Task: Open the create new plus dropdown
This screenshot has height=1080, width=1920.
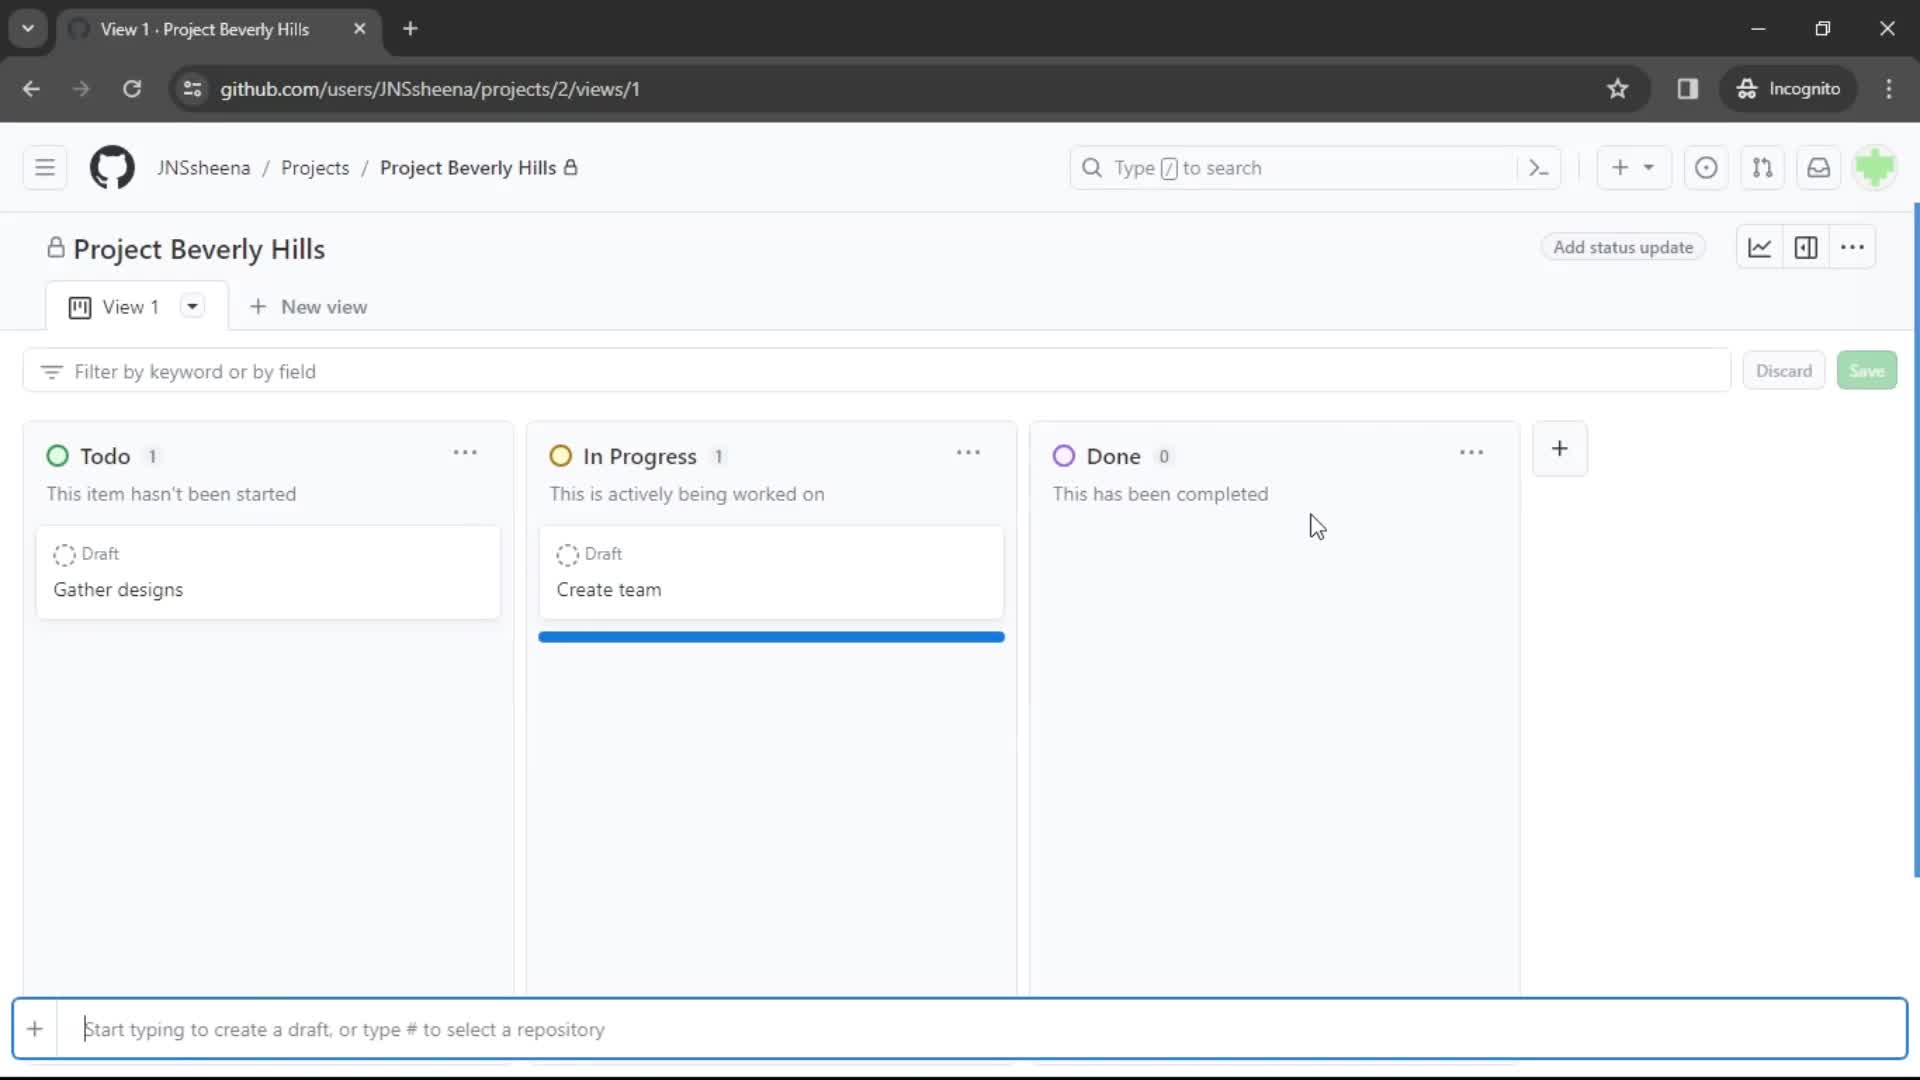Action: (1633, 168)
